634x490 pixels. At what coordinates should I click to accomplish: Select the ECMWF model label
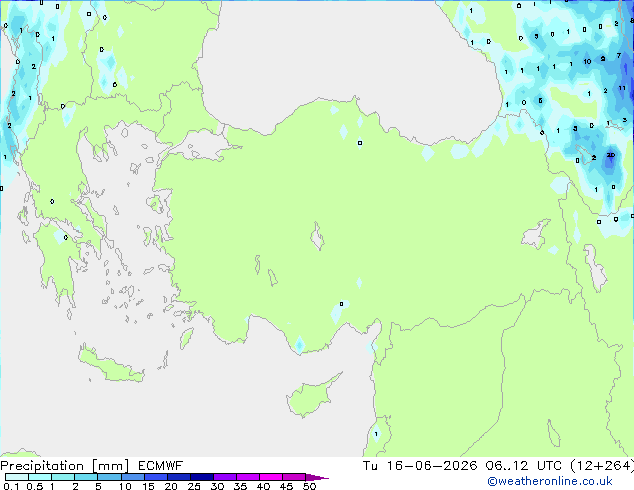(x=161, y=466)
